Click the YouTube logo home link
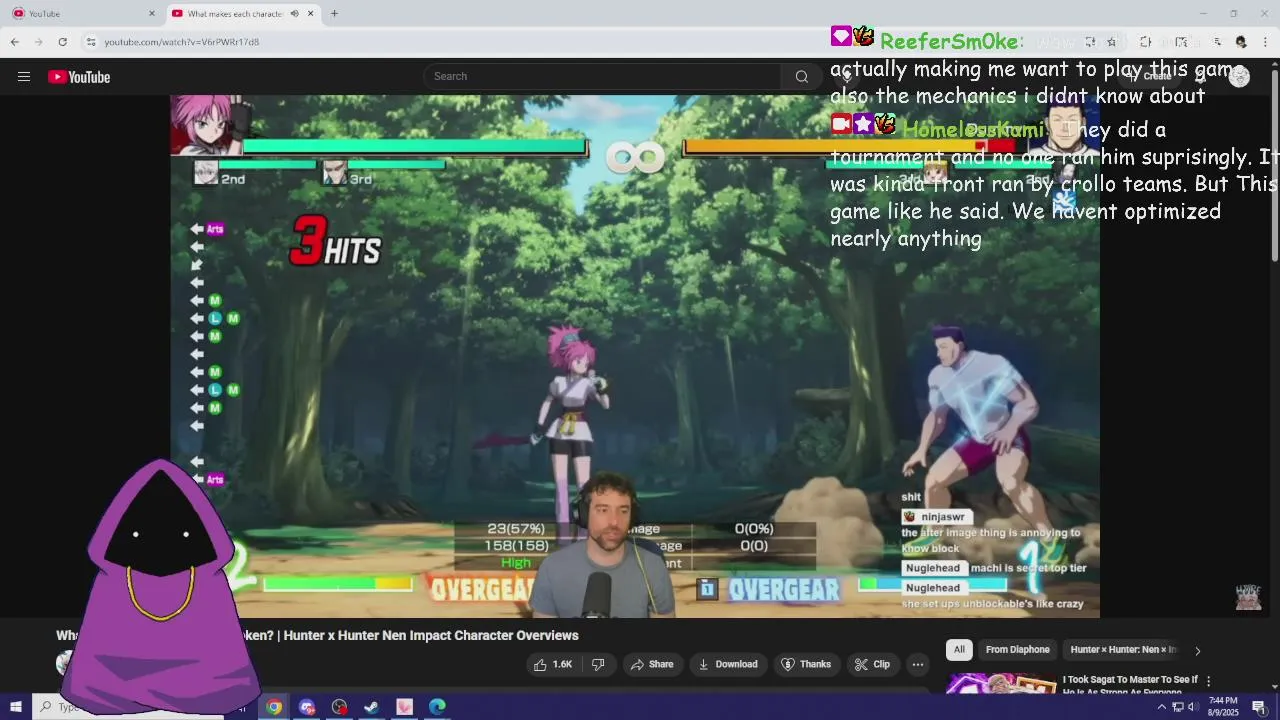This screenshot has width=1280, height=720. pos(79,77)
